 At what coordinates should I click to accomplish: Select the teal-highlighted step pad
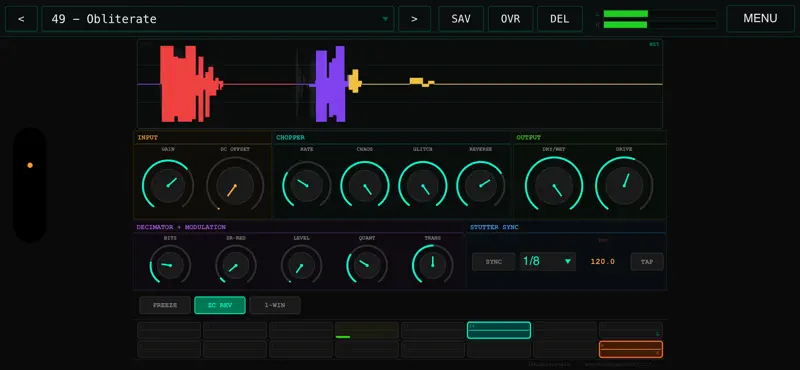(x=498, y=330)
